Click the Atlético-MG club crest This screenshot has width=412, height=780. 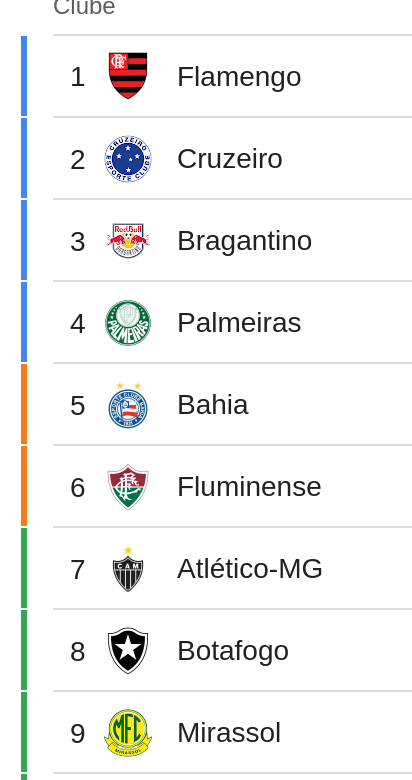point(128,569)
